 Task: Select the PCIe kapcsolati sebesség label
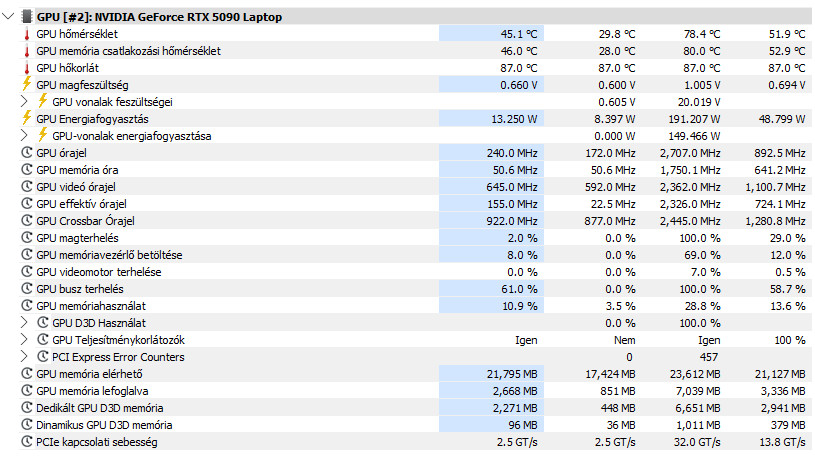tap(97, 442)
